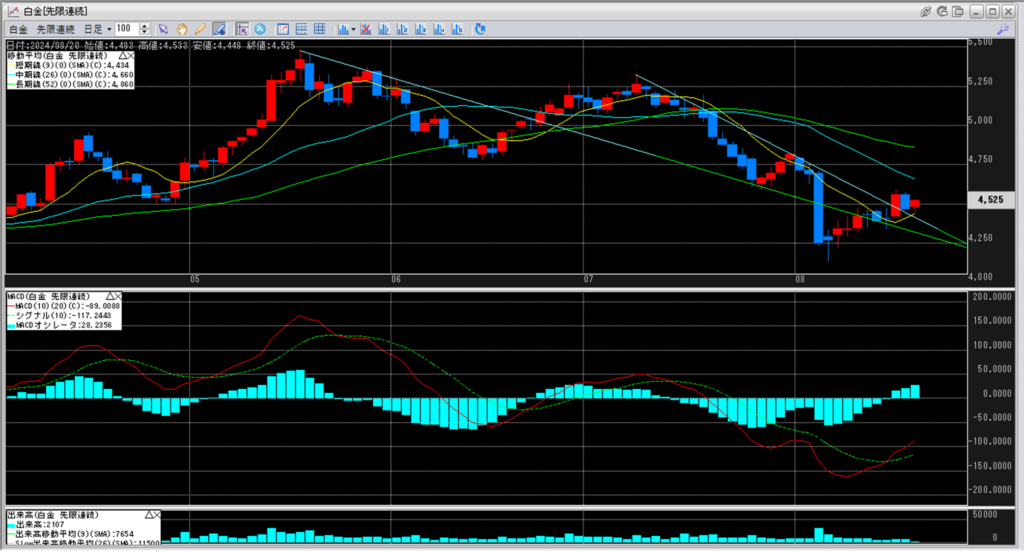Screen dimensions: 1024x551
Task: Expand the chart indicator dropdown arrow
Action: [x=354, y=29]
